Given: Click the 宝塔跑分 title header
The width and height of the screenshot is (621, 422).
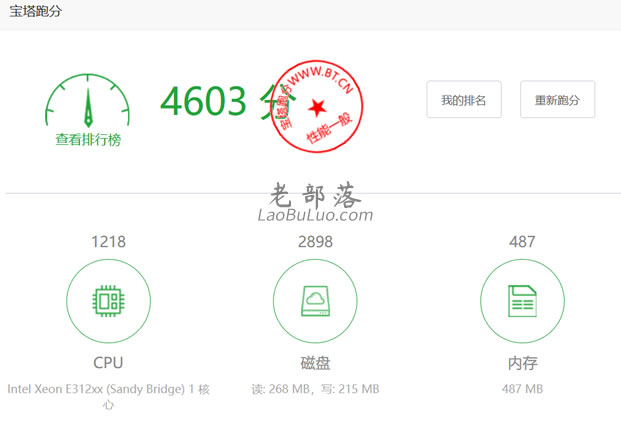Looking at the screenshot, I should [36, 11].
